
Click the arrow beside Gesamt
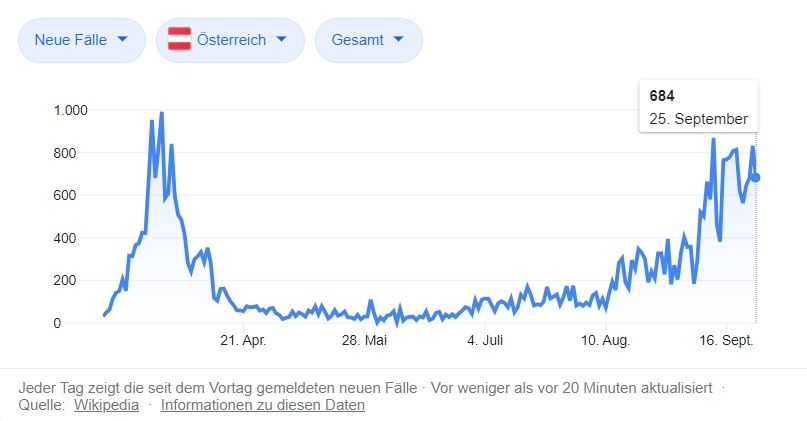click(x=399, y=40)
